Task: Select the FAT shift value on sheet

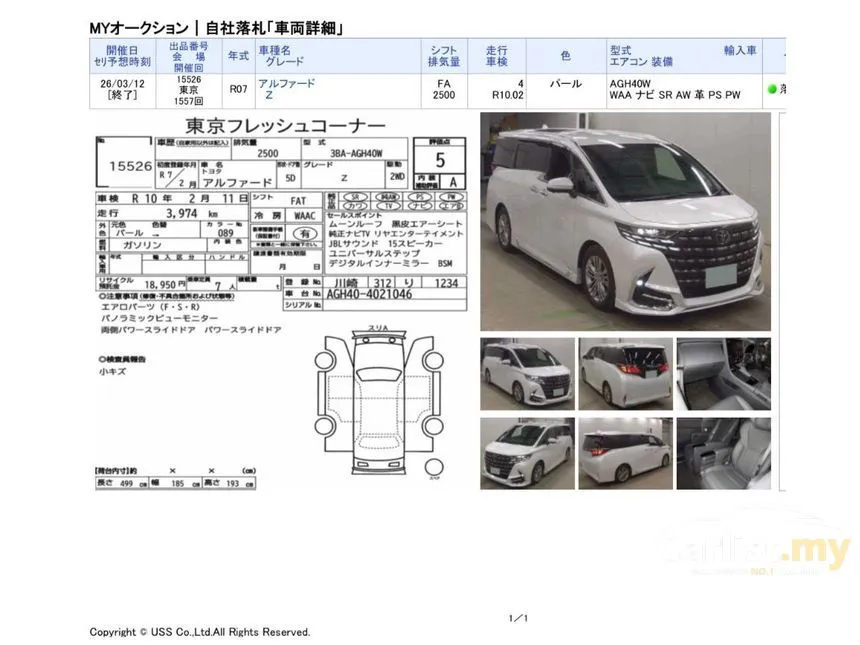Action: click(x=298, y=201)
